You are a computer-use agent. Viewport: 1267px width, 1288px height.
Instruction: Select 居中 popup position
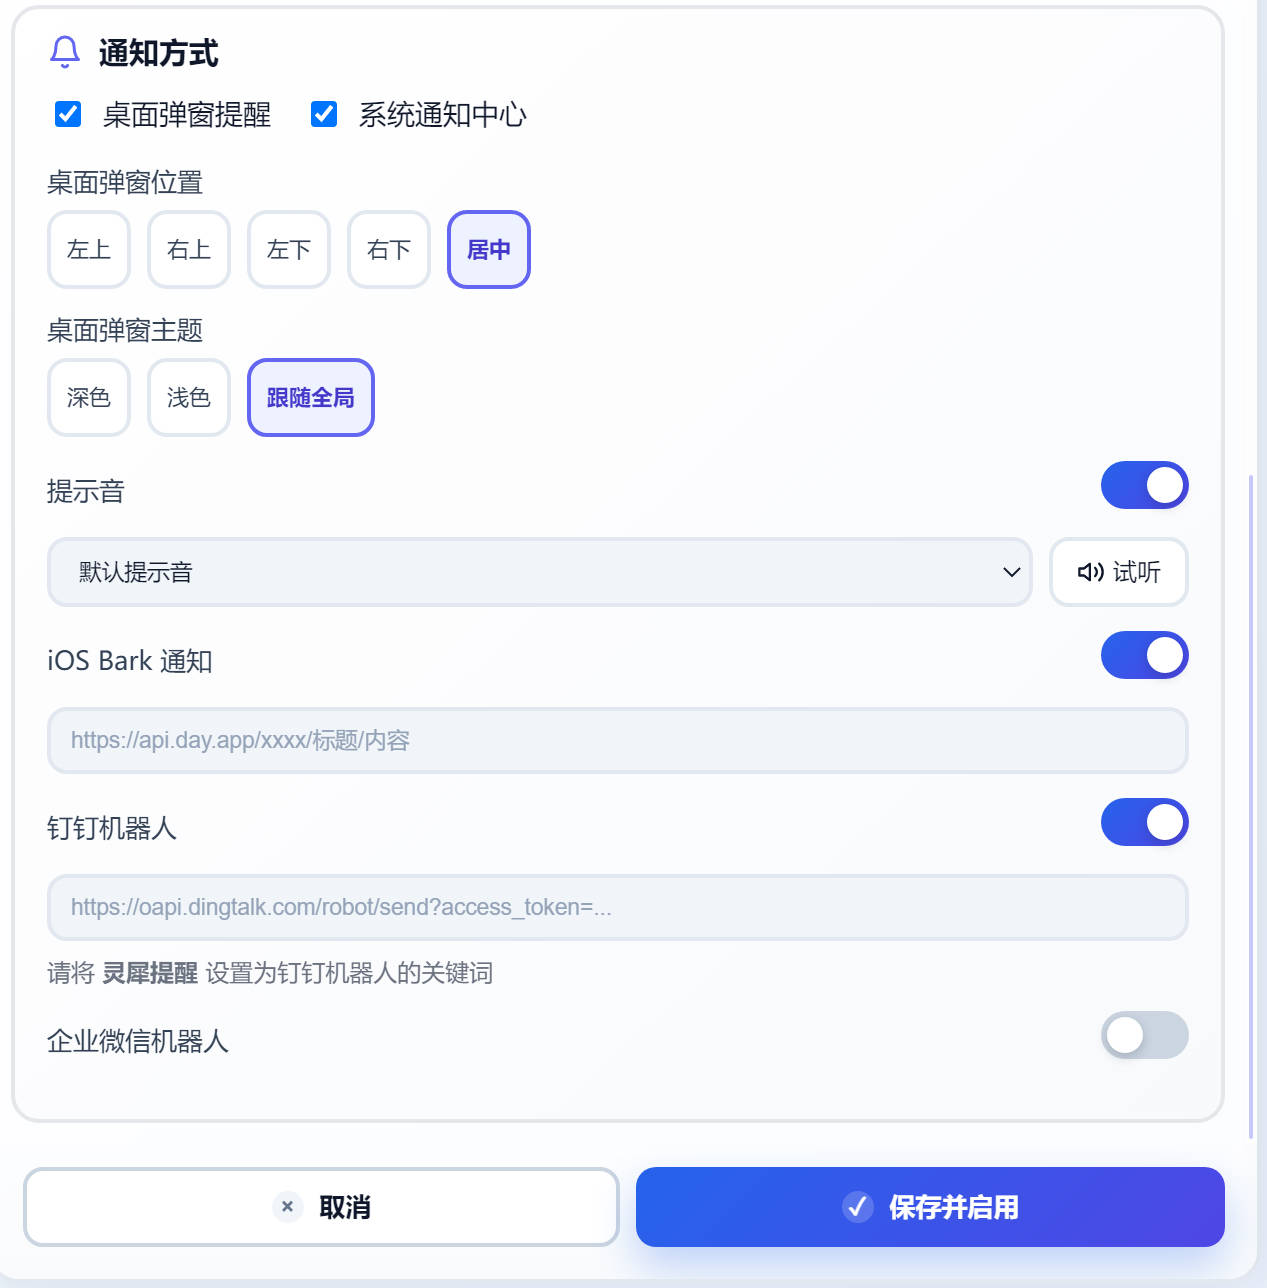489,249
